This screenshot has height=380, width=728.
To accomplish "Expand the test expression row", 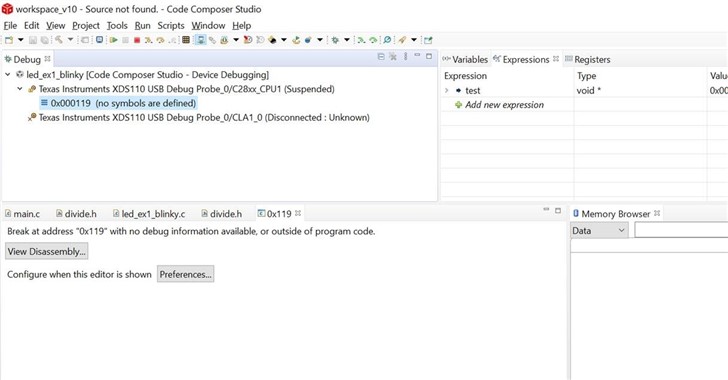I will (447, 91).
